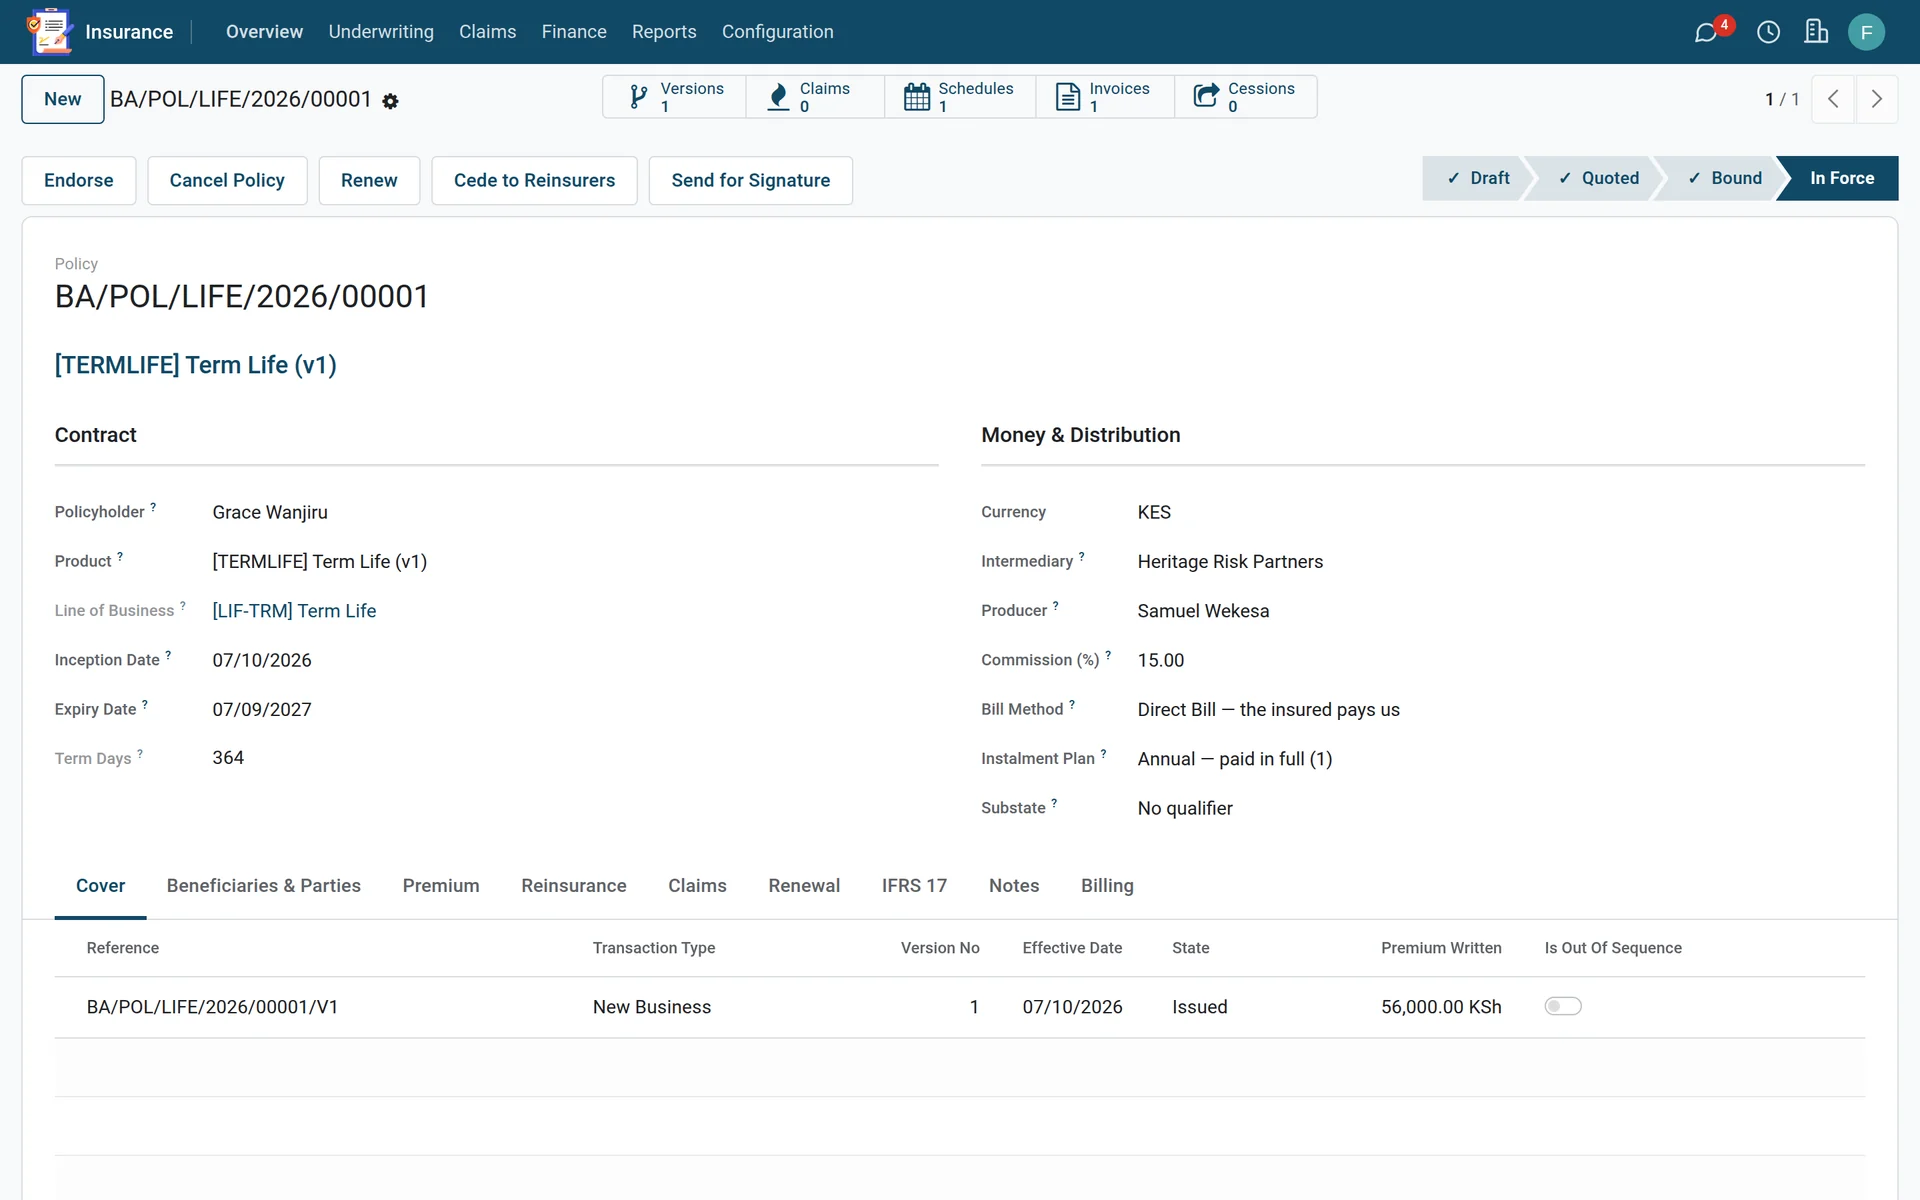Click Cede to Reinsurers button

pos(534,180)
